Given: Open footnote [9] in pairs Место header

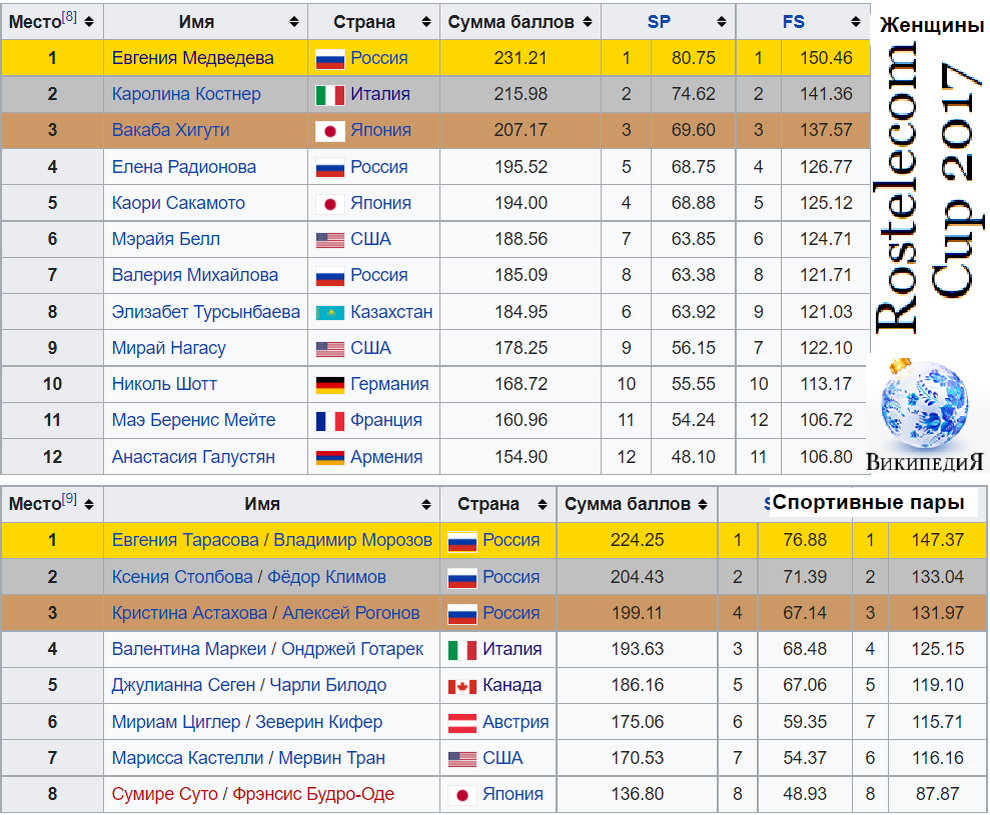Looking at the screenshot, I should 69,499.
